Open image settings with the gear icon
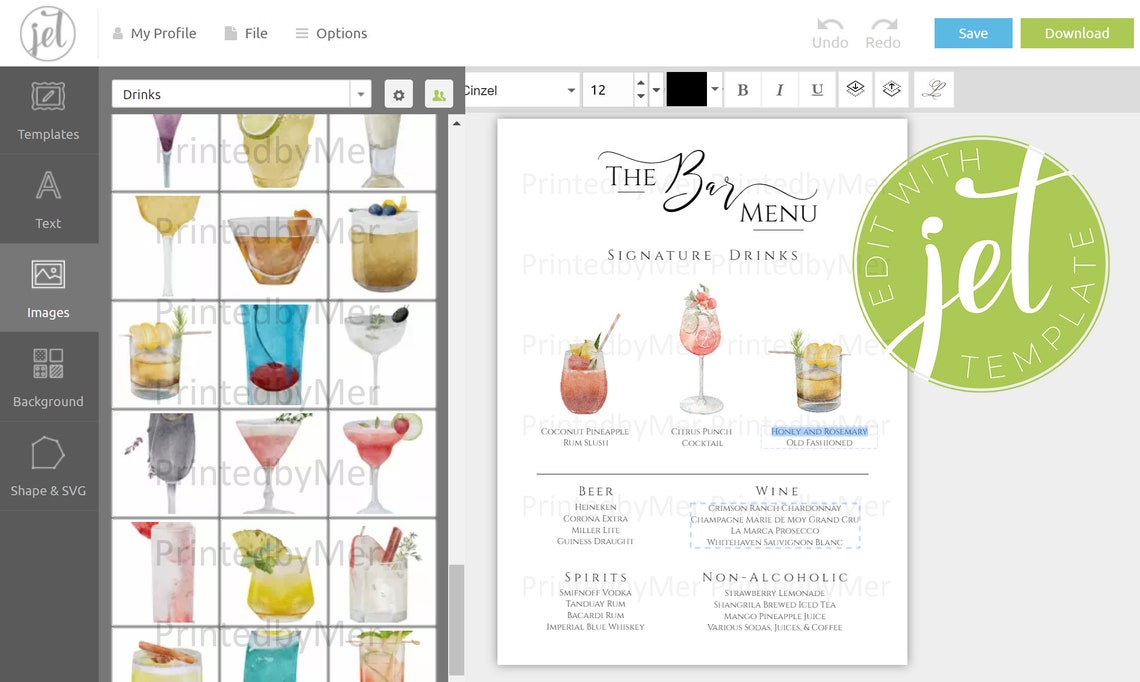This screenshot has height=682, width=1140. coord(398,93)
